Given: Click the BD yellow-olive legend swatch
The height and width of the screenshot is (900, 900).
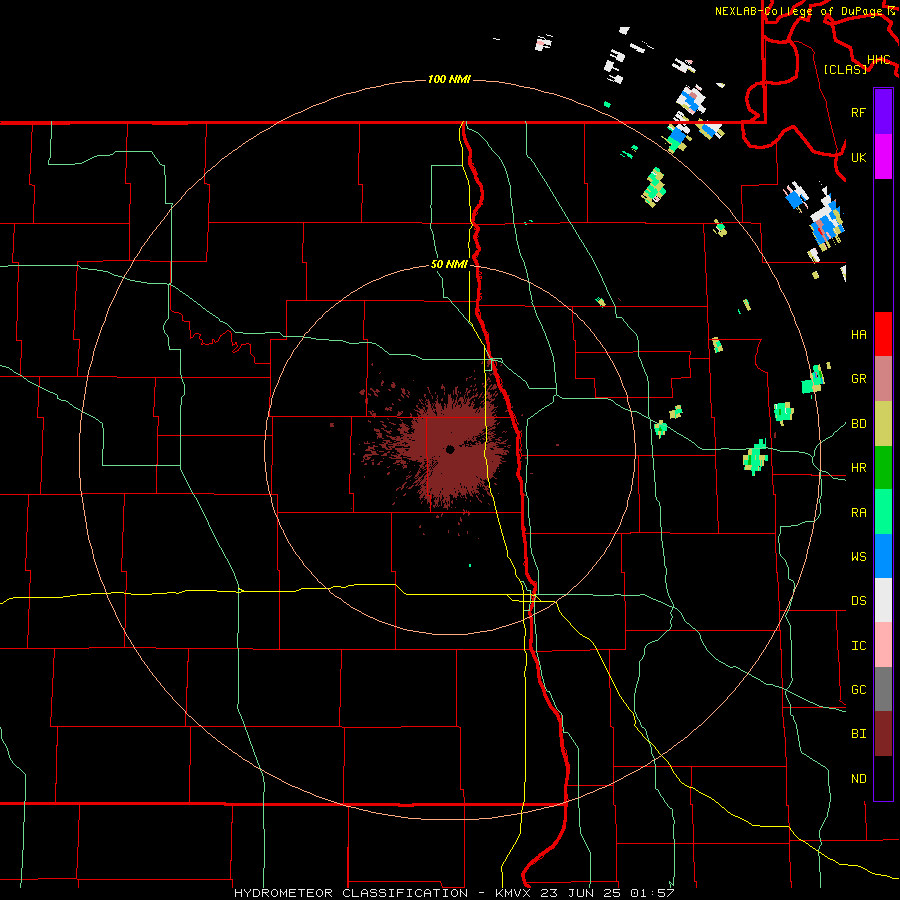Looking at the screenshot, I should pos(883,424).
